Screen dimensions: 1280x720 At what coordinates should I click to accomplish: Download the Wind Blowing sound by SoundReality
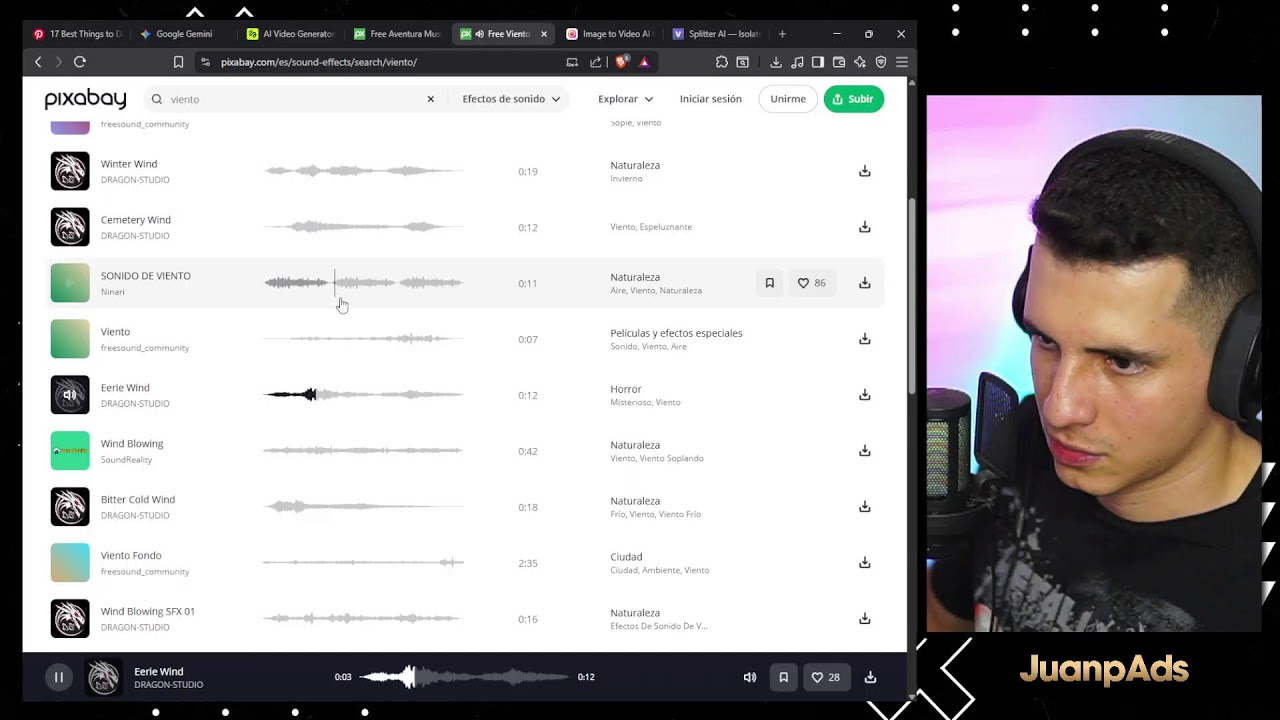point(865,451)
